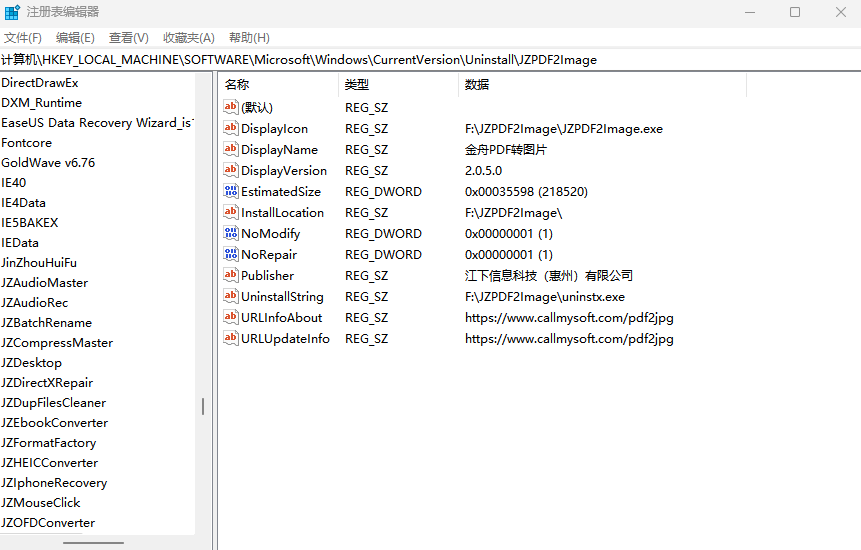Click the string icon beside DisplayIcon
Screen dimensions: 861x550
(231, 128)
